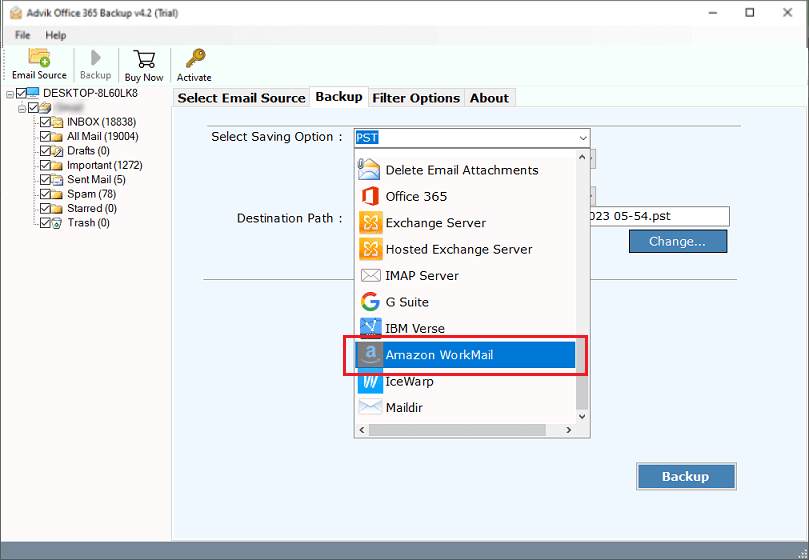
Task: Click the Delete Email Attachments icon
Action: coord(369,170)
